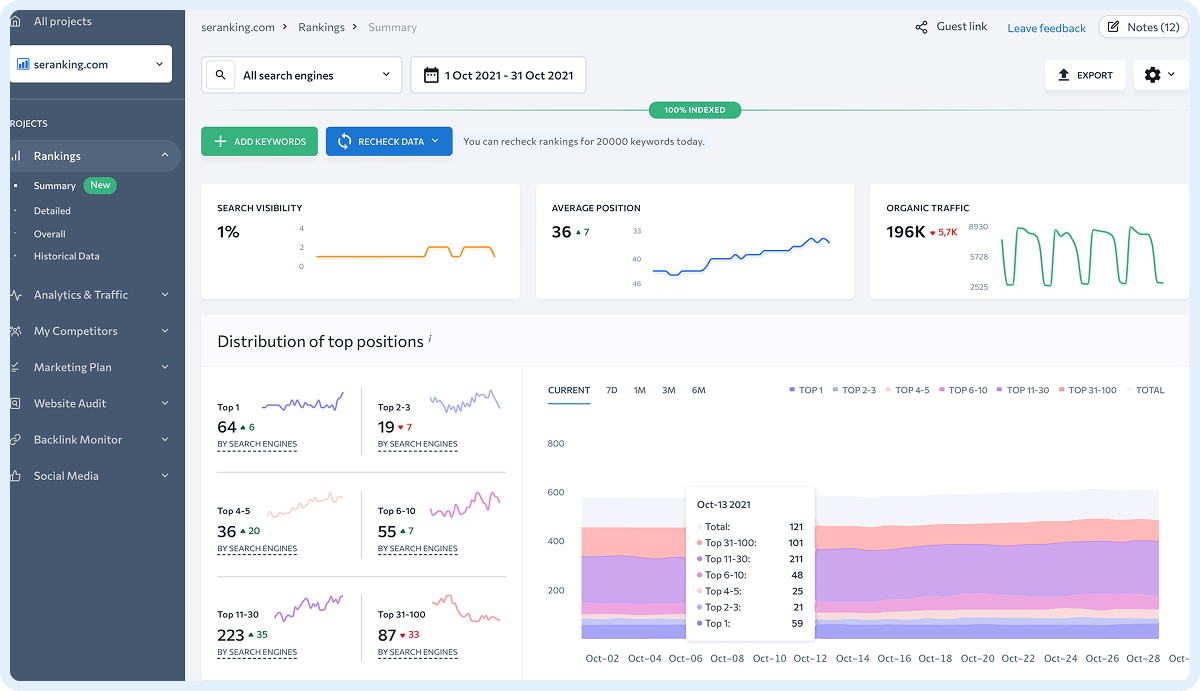
Task: Open the Historical Data submenu item
Action: click(66, 256)
